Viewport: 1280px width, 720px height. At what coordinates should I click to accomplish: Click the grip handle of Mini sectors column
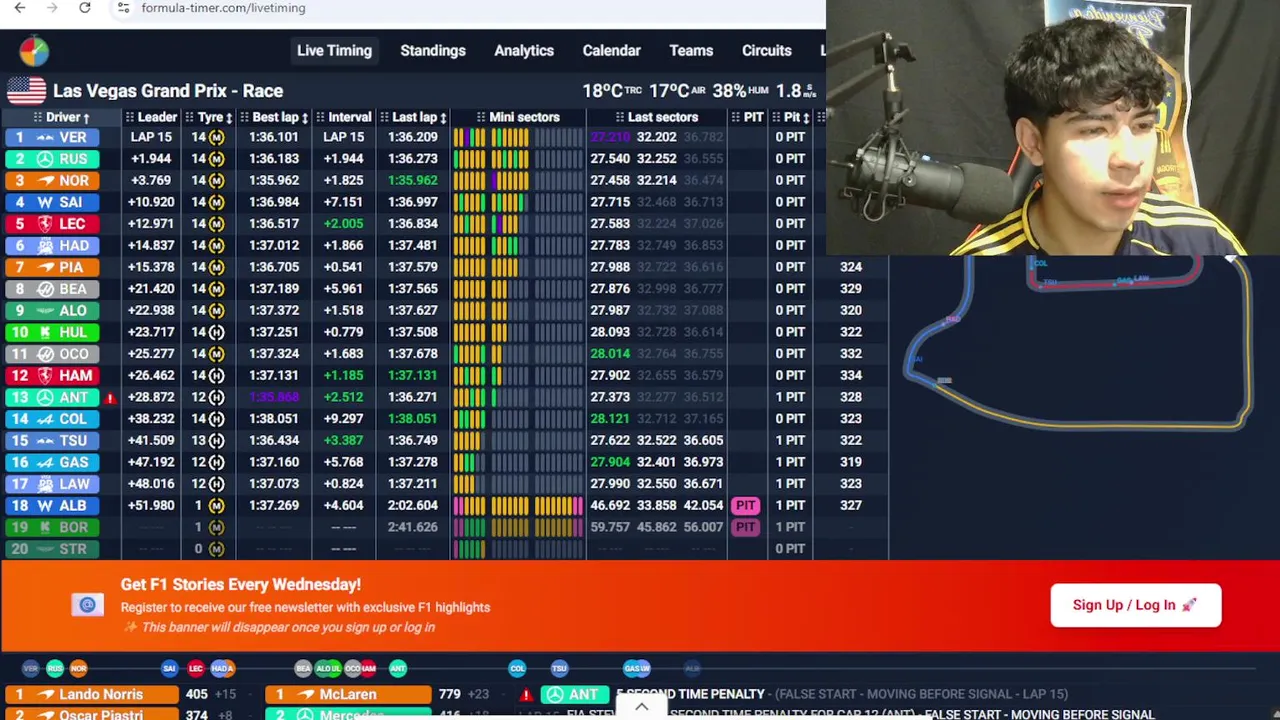tap(481, 118)
